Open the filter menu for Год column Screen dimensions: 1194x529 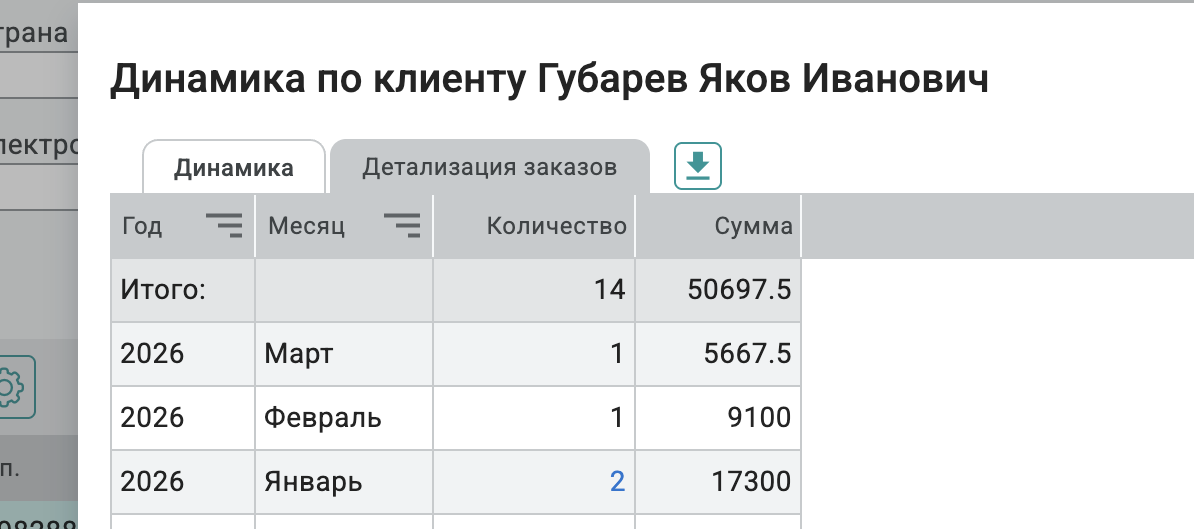point(224,226)
